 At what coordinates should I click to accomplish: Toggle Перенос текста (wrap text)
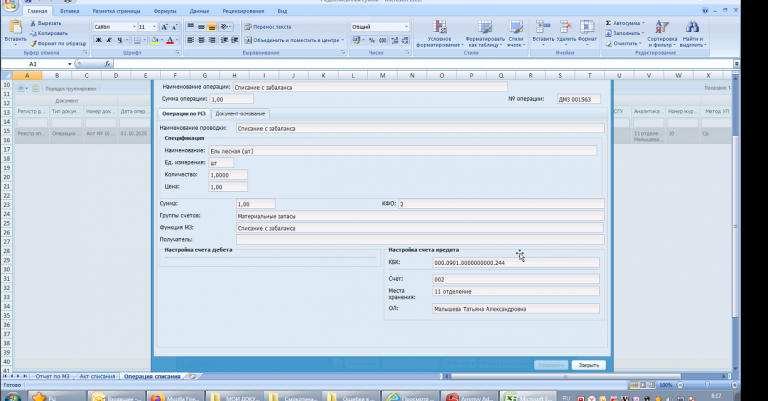(268, 27)
